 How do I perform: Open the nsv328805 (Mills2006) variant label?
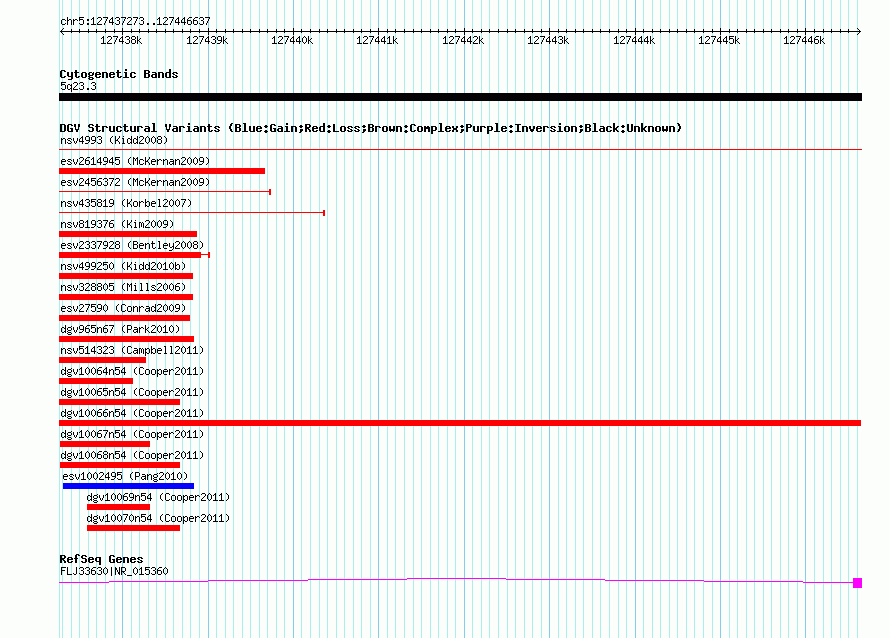[123, 287]
